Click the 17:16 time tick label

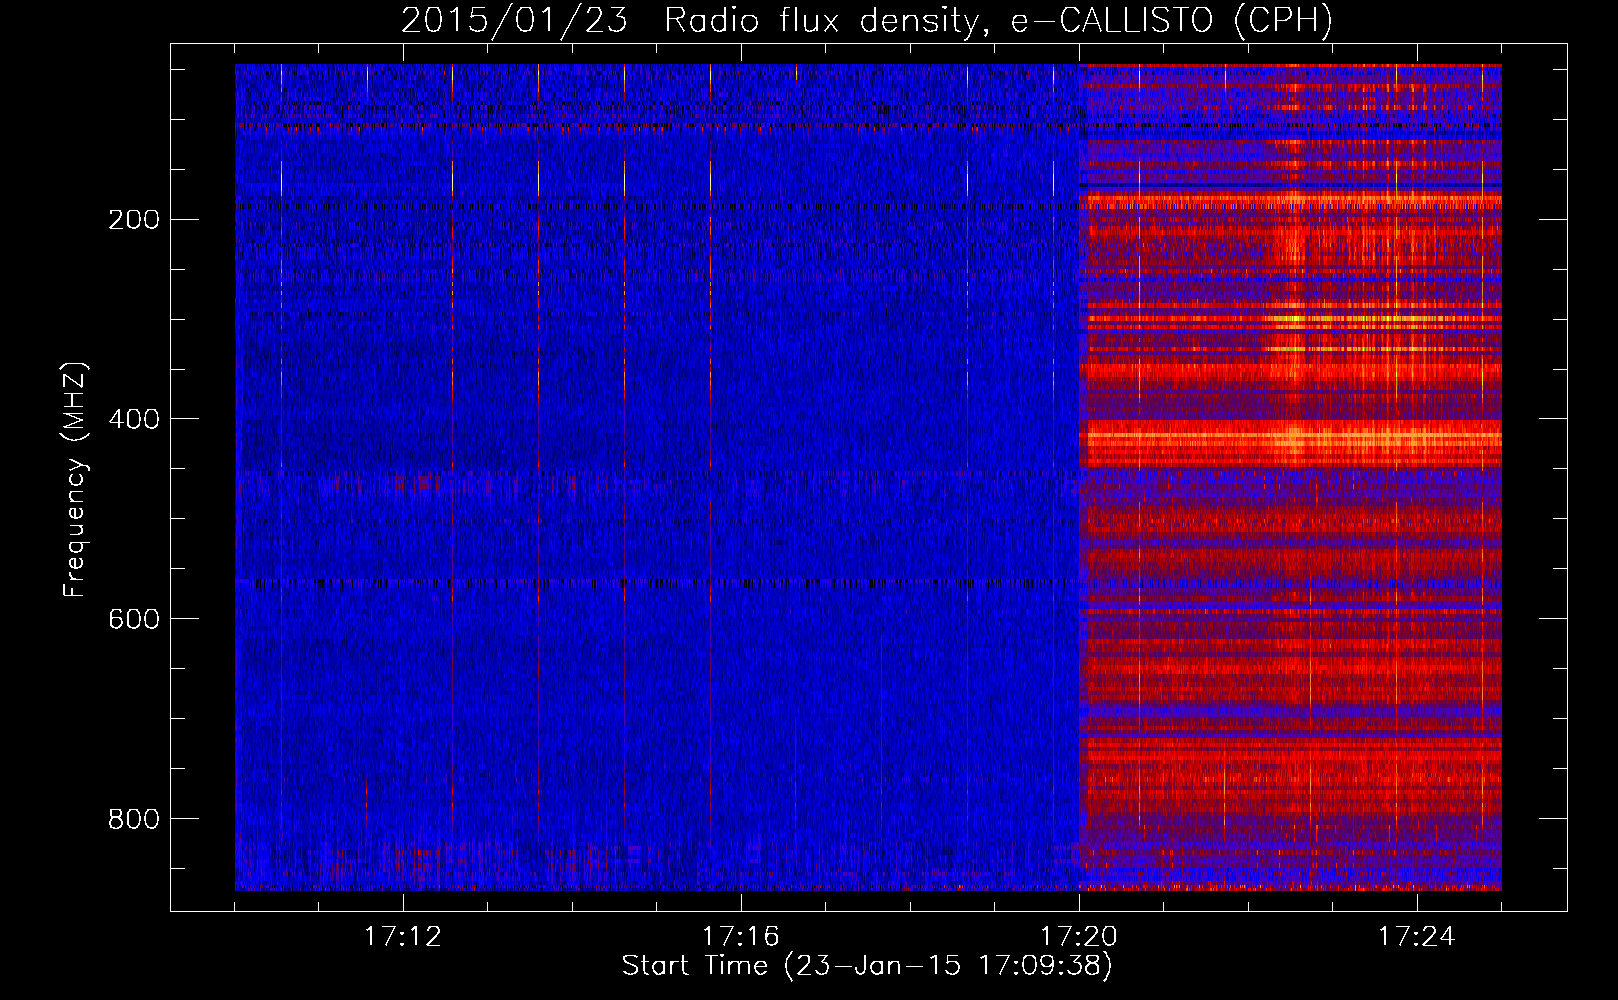pos(740,937)
